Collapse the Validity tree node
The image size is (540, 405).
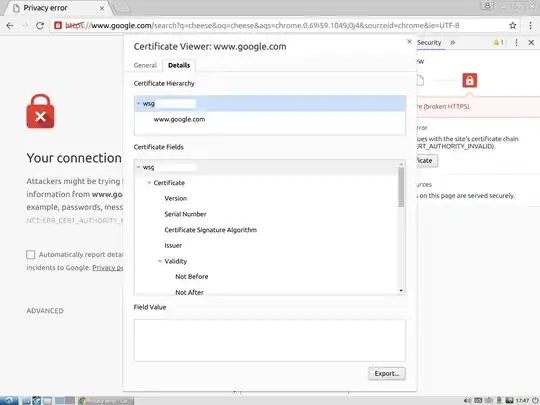click(160, 261)
